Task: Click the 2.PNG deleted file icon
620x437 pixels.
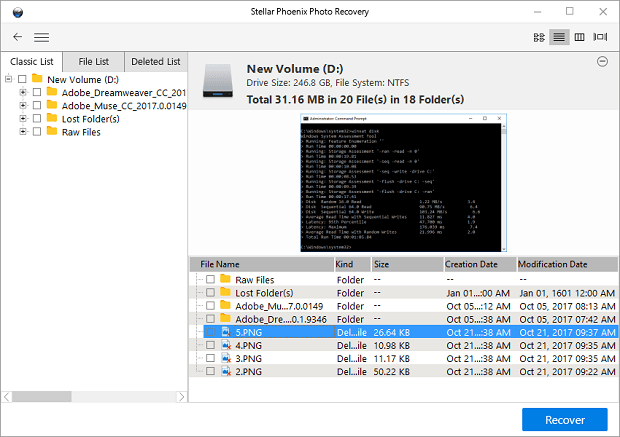Action: [226, 371]
